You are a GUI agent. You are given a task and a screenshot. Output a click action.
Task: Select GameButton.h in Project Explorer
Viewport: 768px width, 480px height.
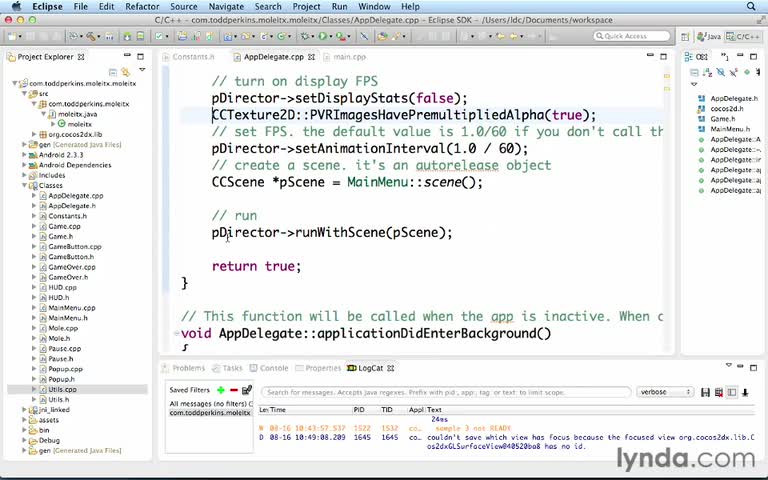click(71, 257)
